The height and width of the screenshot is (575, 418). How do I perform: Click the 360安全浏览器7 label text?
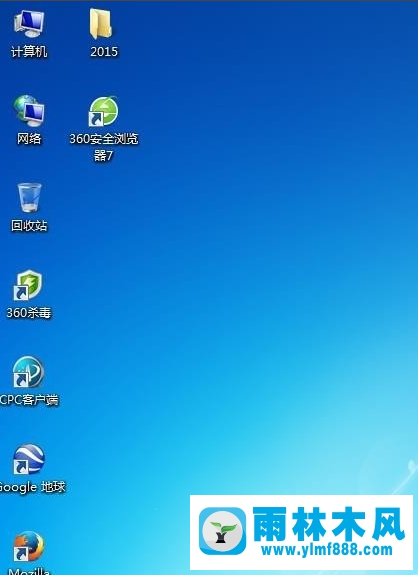pyautogui.click(x=104, y=147)
